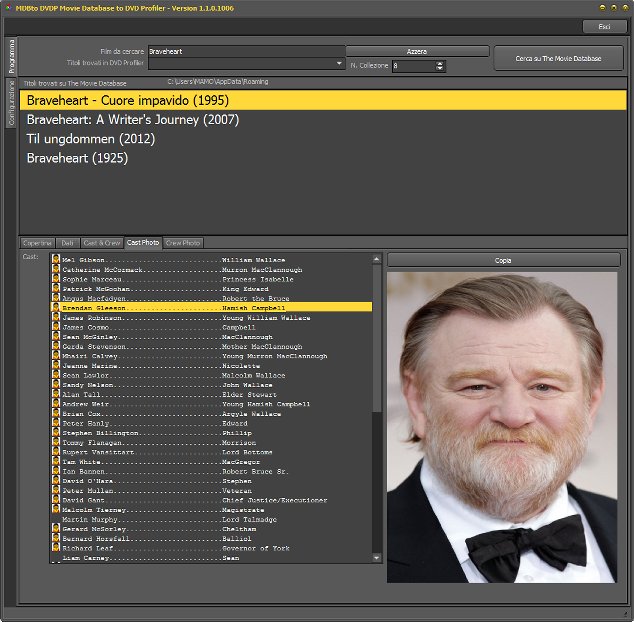This screenshot has width=634, height=622.
Task: Click photo icon beside Tam White
Action: click(56, 461)
